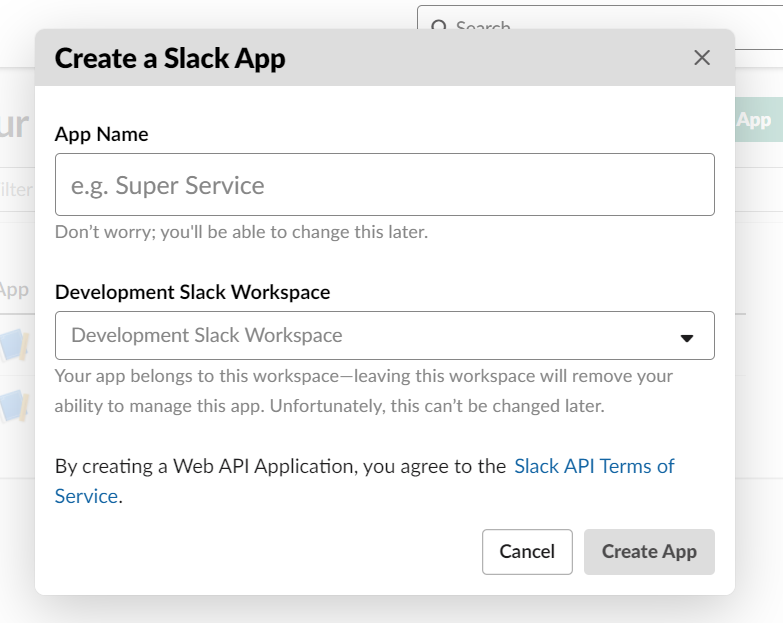Click the Development Slack Workspace label
Screen dimensions: 783x623
click(192, 292)
